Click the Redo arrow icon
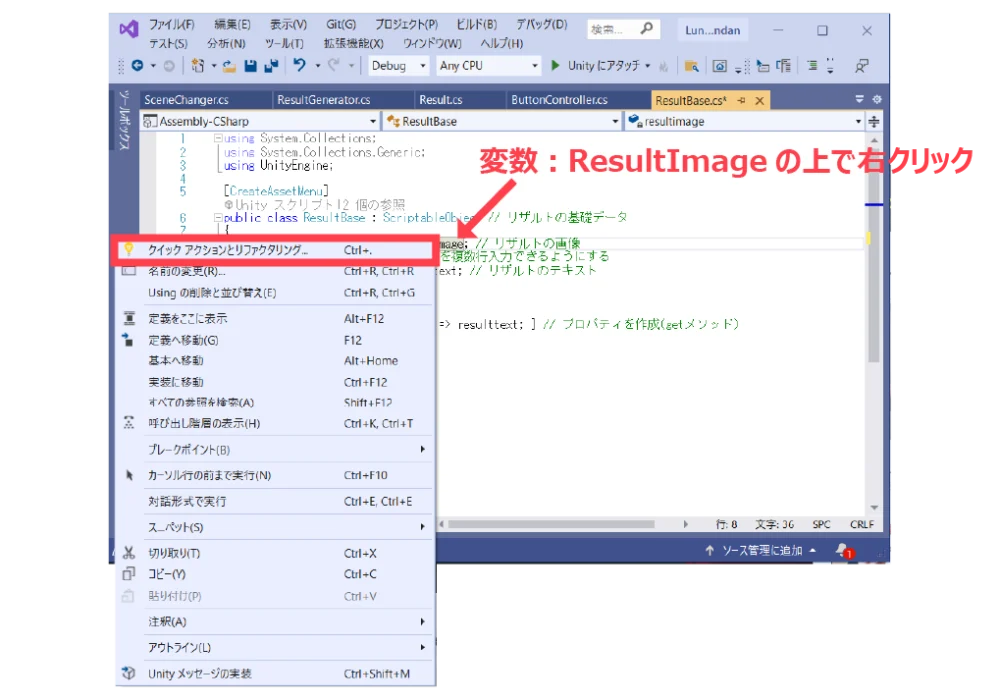Viewport: 1000px width, 700px height. click(x=334, y=65)
